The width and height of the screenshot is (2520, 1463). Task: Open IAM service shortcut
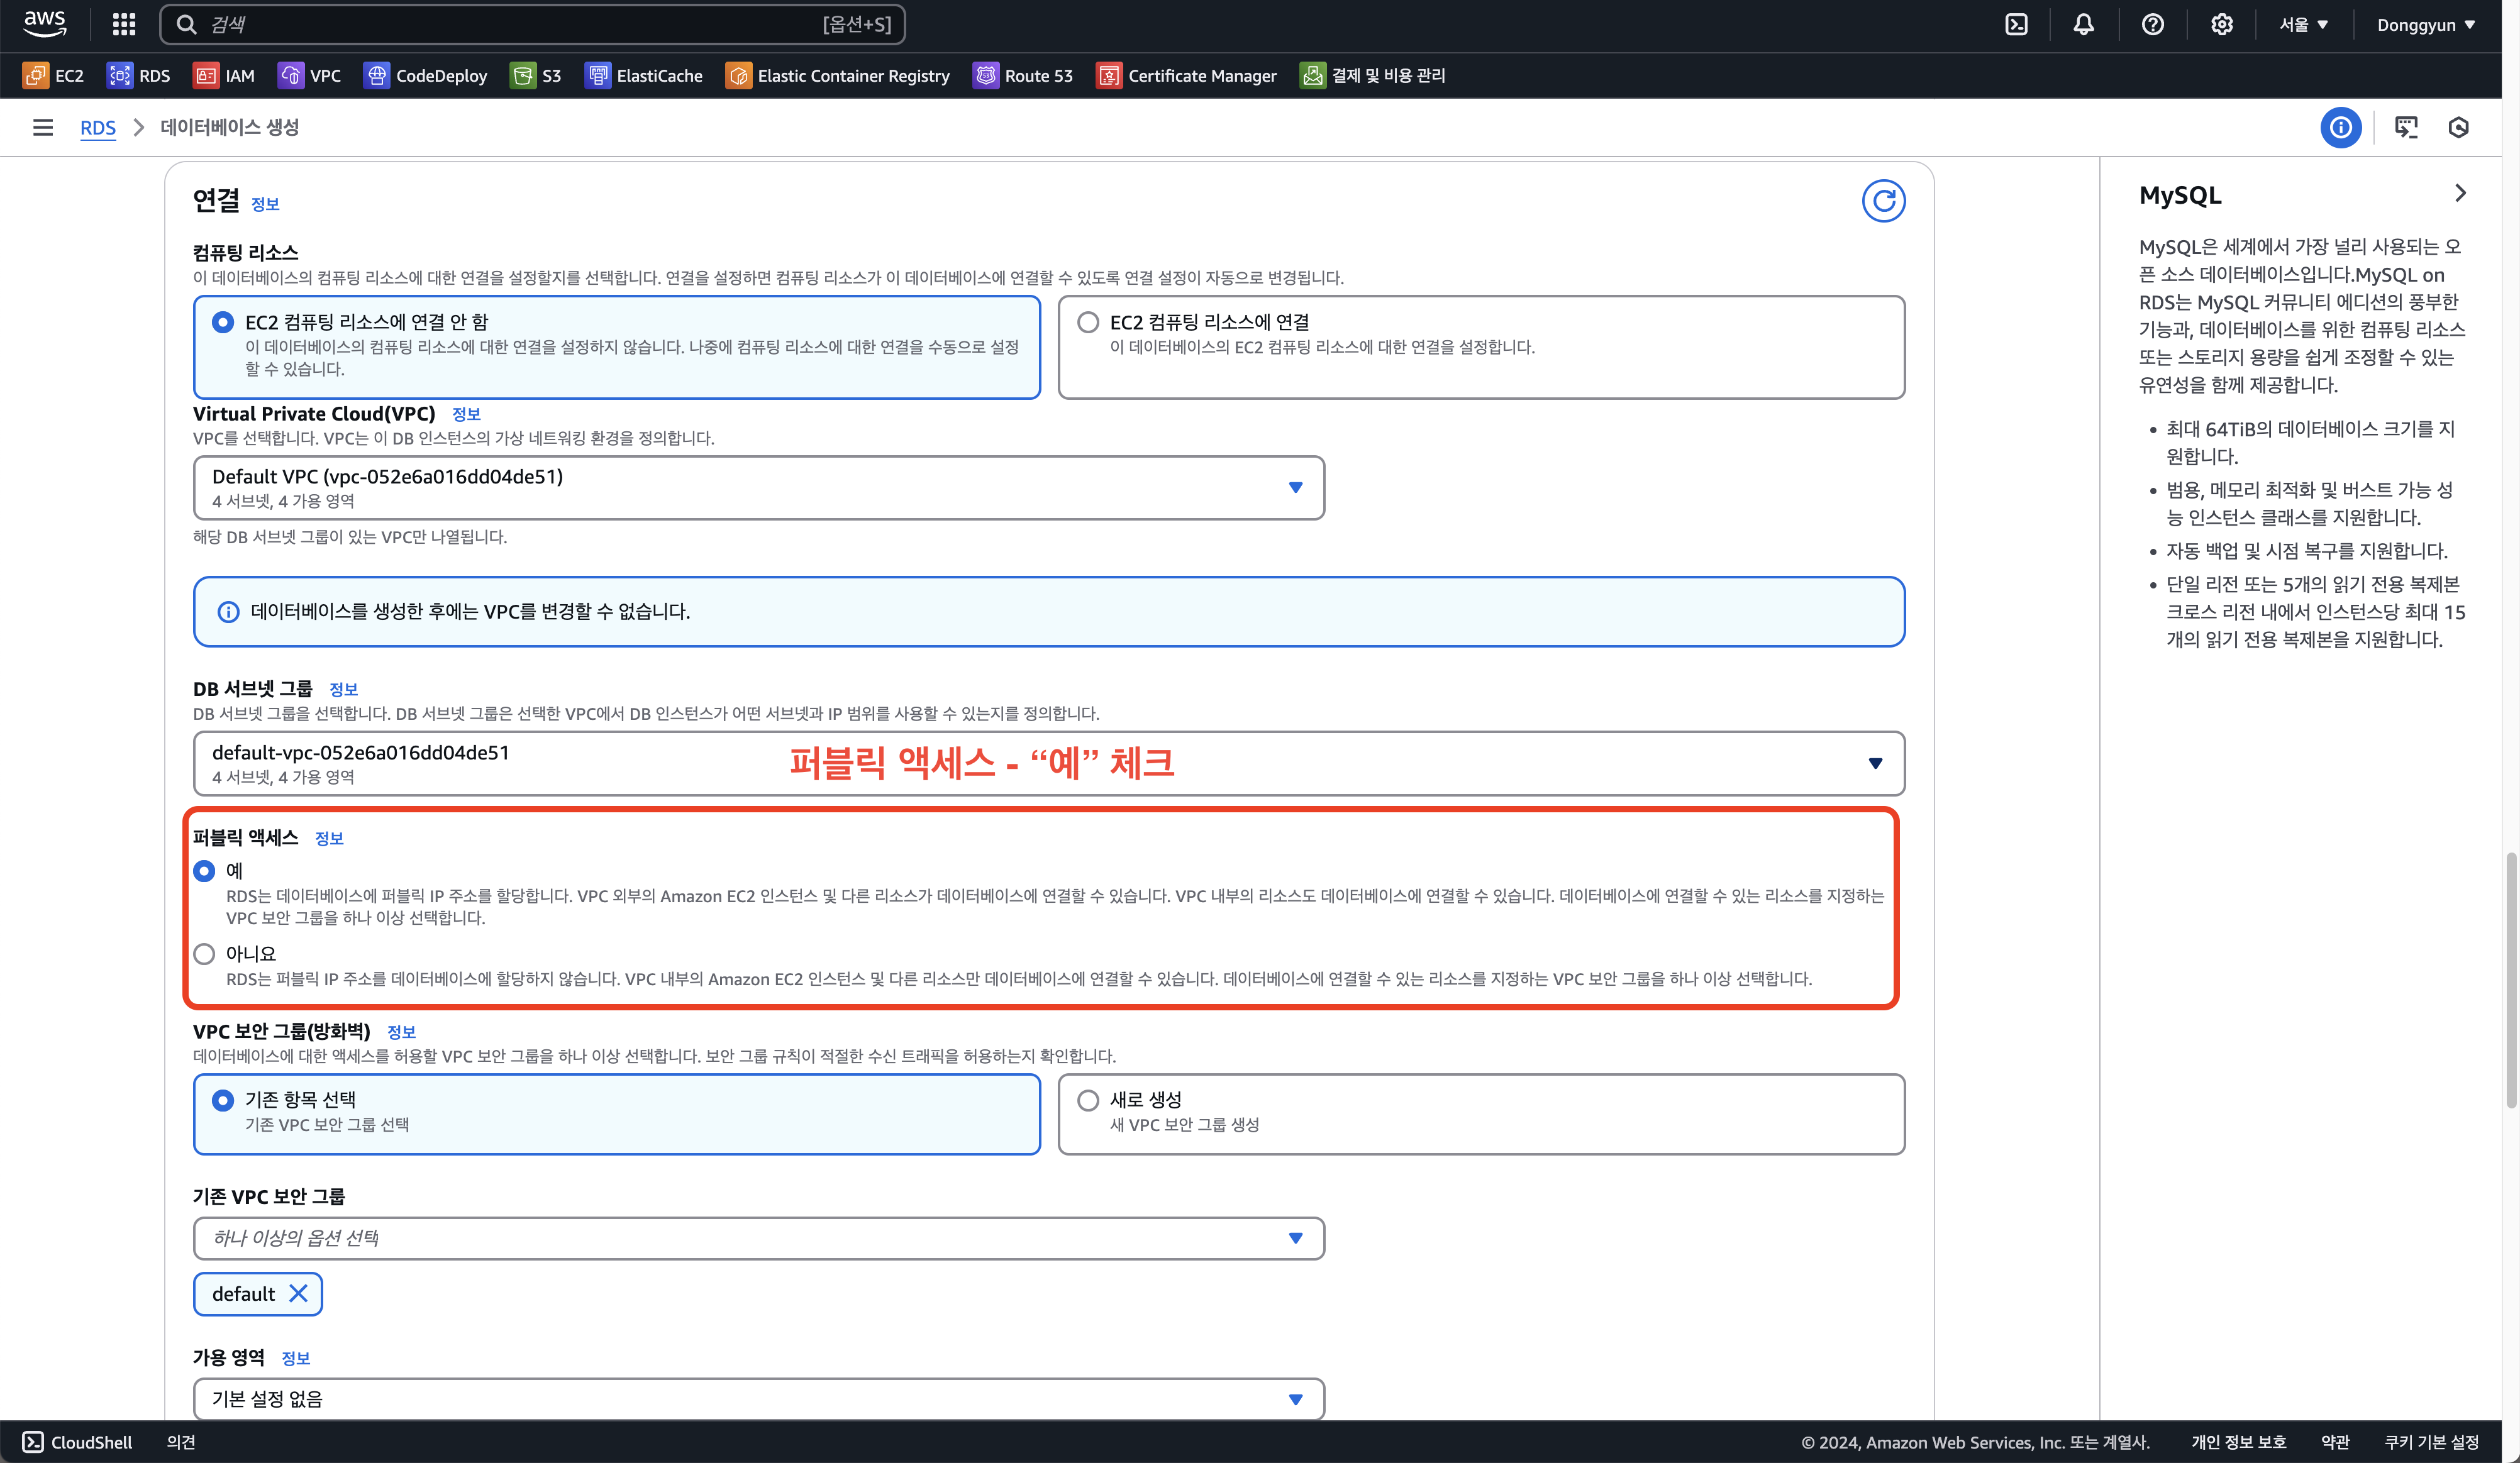223,75
